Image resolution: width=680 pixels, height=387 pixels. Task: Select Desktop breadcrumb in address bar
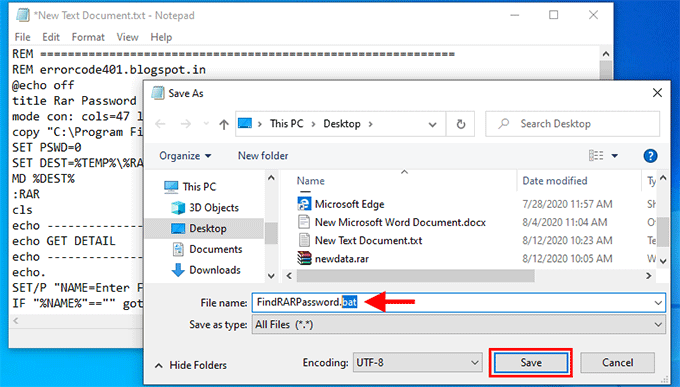coord(342,124)
